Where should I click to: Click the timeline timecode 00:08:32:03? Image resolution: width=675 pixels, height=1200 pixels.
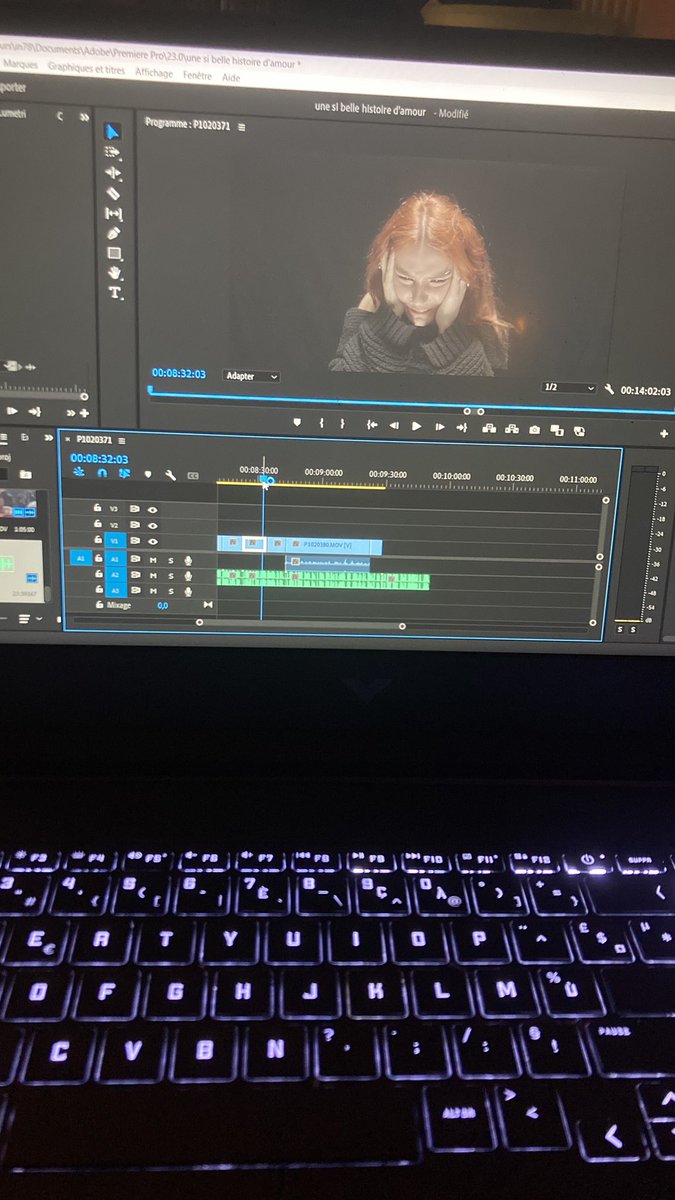pyautogui.click(x=99, y=458)
